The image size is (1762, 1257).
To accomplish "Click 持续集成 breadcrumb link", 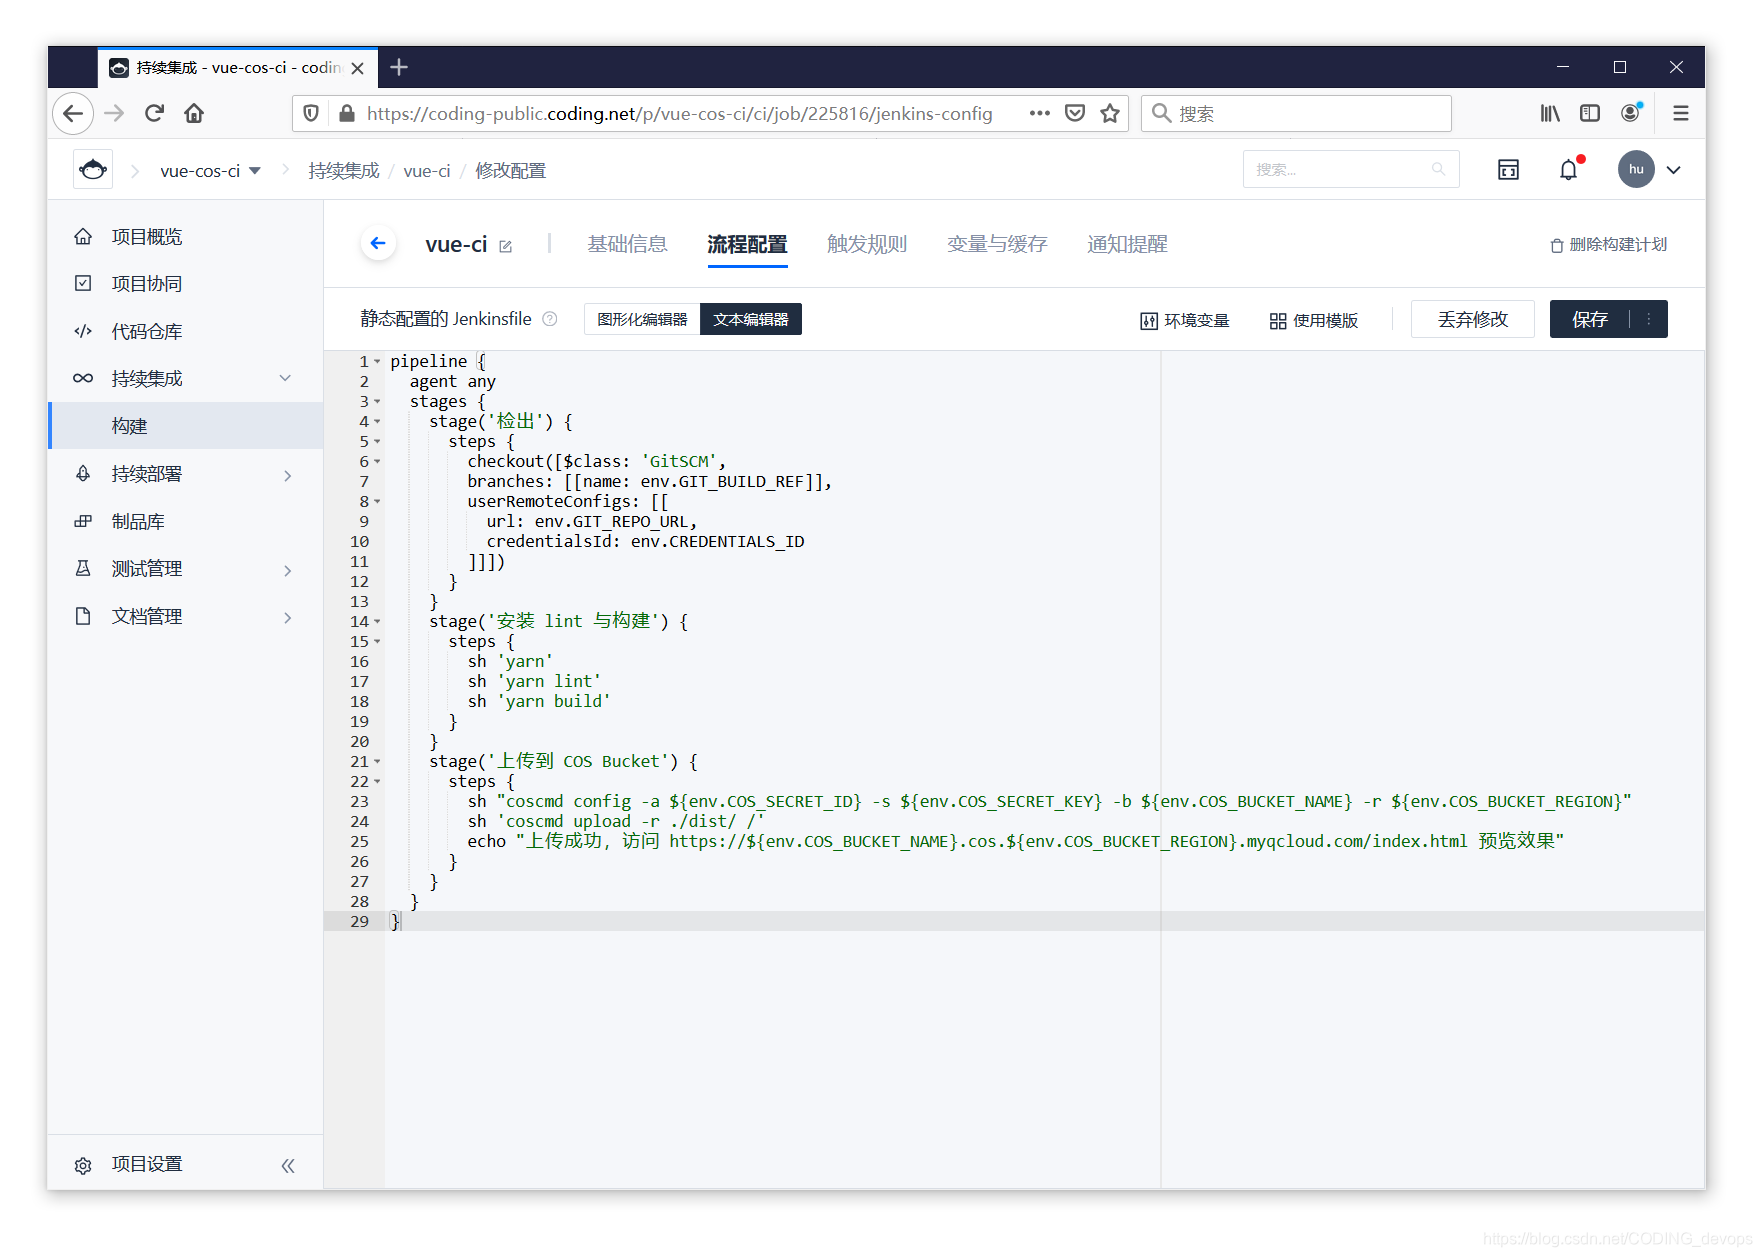I will click(x=344, y=171).
